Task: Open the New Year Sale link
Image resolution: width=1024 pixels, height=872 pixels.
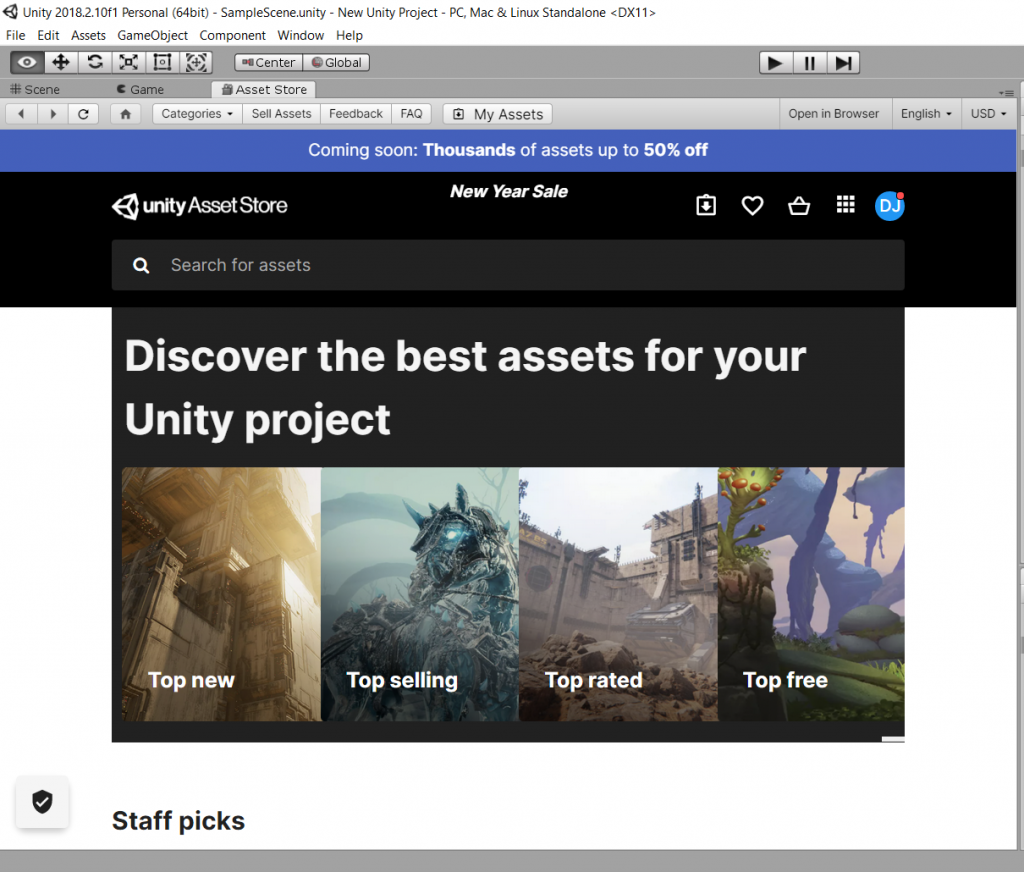Action: click(509, 191)
